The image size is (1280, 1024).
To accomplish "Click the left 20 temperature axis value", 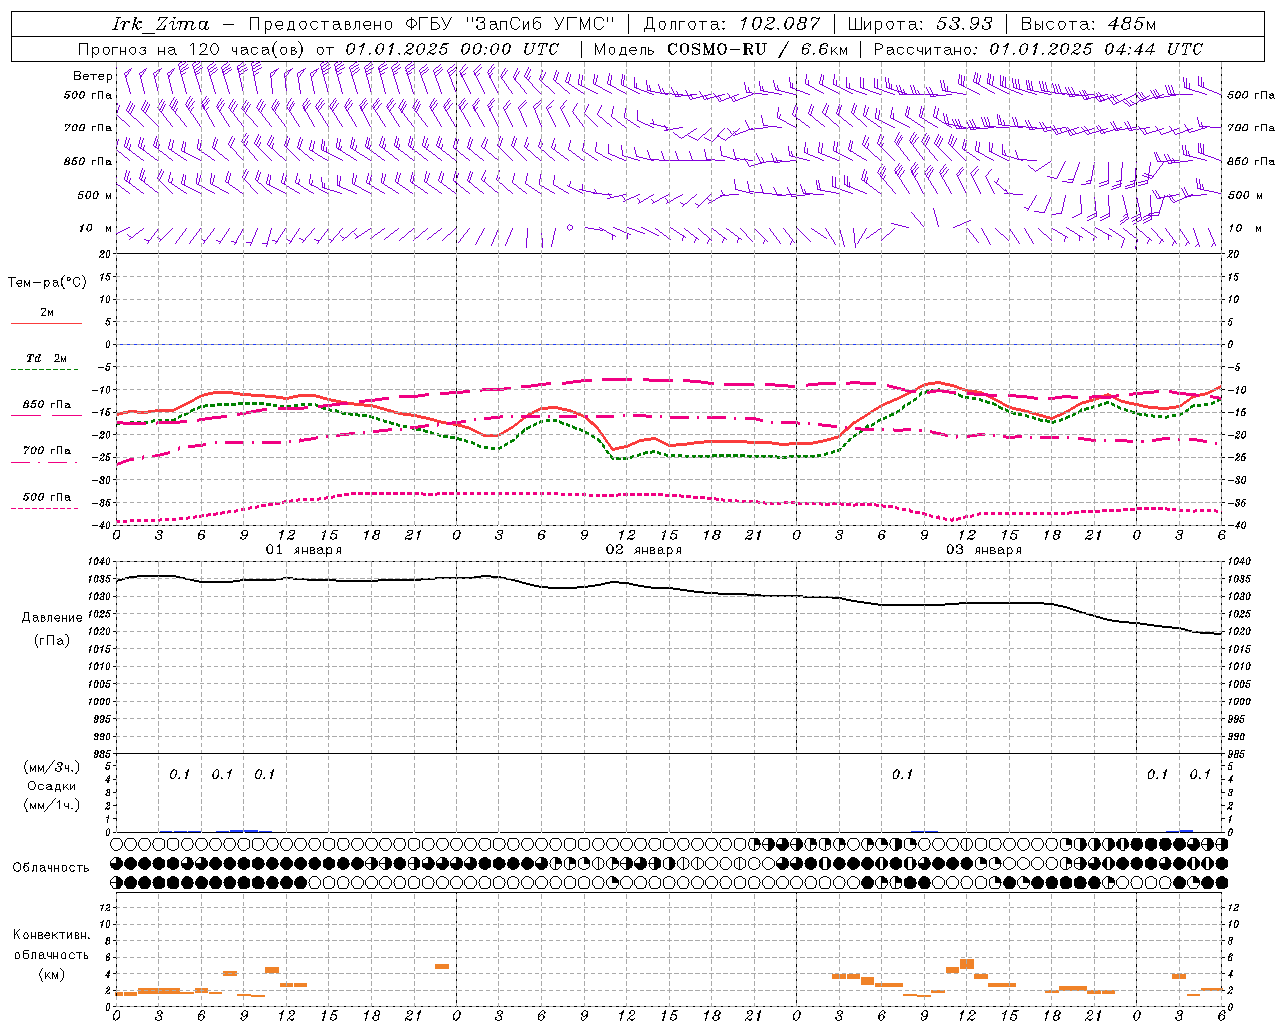I will click(x=103, y=255).
